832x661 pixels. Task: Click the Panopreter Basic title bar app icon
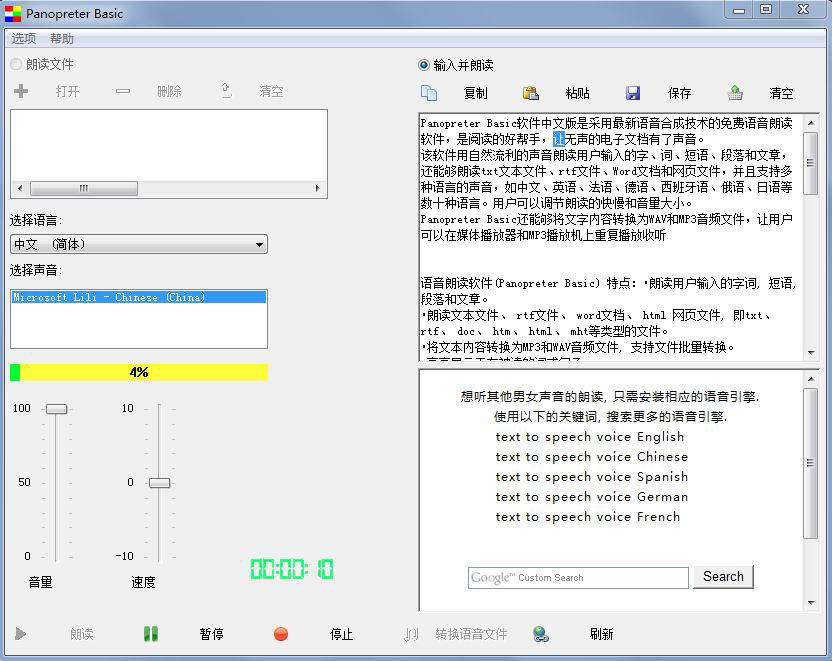click(13, 13)
